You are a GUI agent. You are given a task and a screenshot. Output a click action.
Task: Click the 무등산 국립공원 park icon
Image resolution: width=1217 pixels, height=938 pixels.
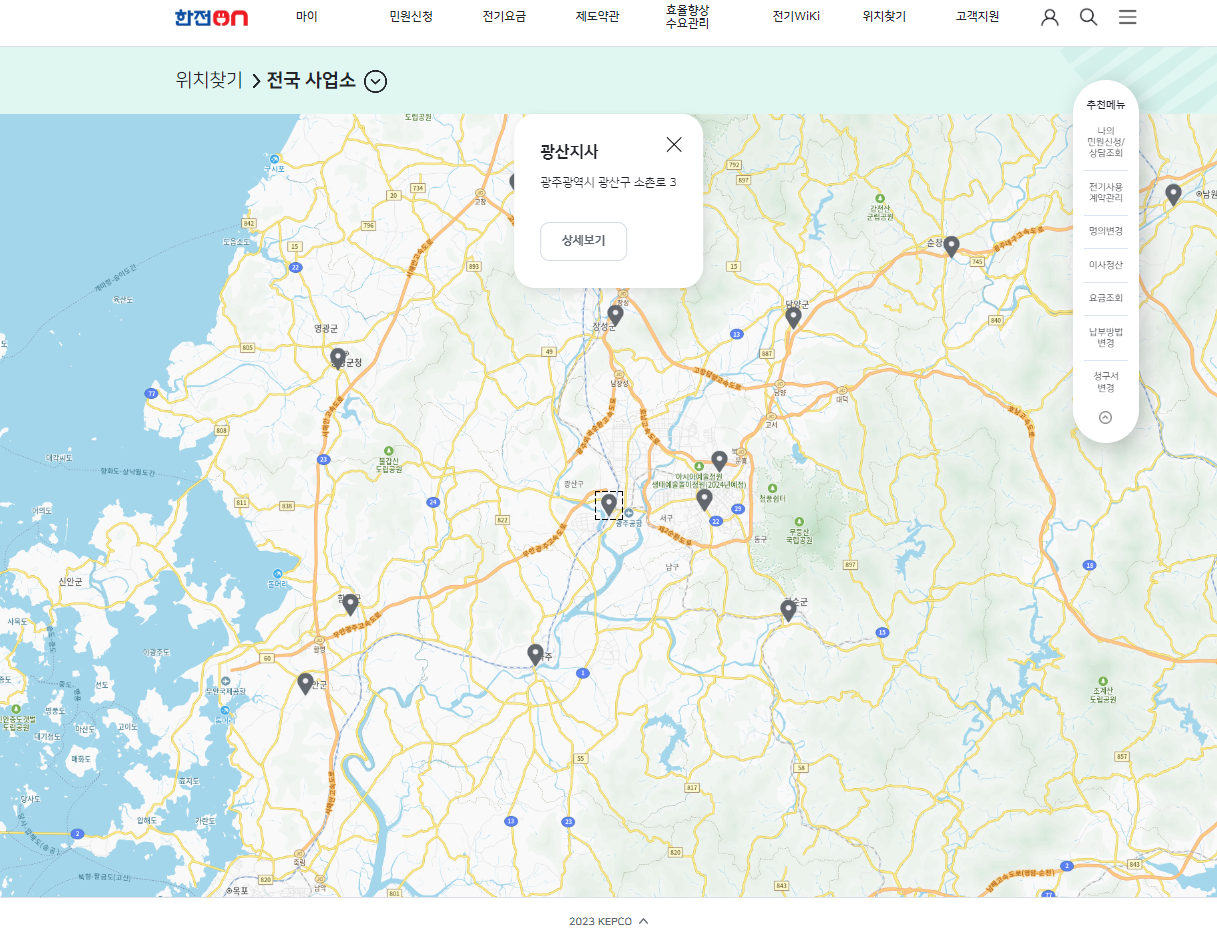coord(797,520)
